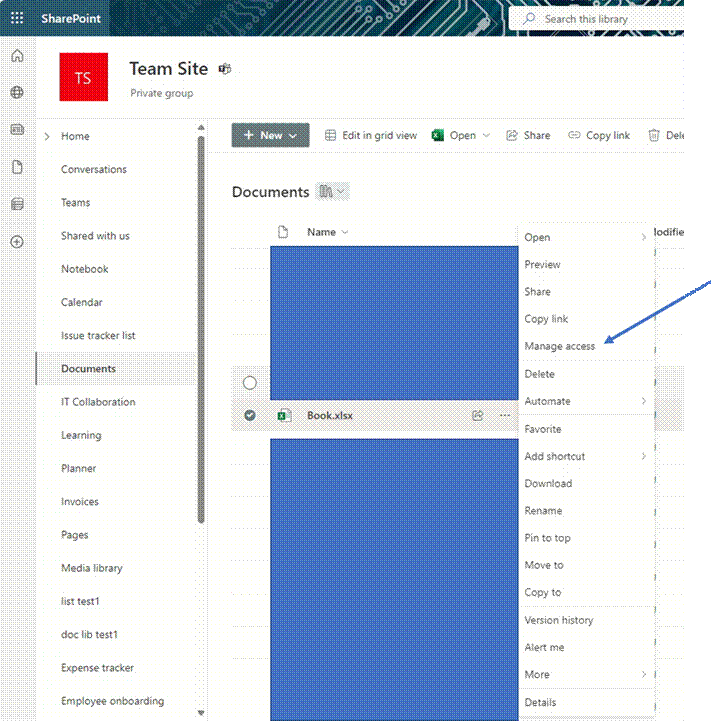Open Invoices nav link
This screenshot has height=721, width=712.
click(x=80, y=501)
